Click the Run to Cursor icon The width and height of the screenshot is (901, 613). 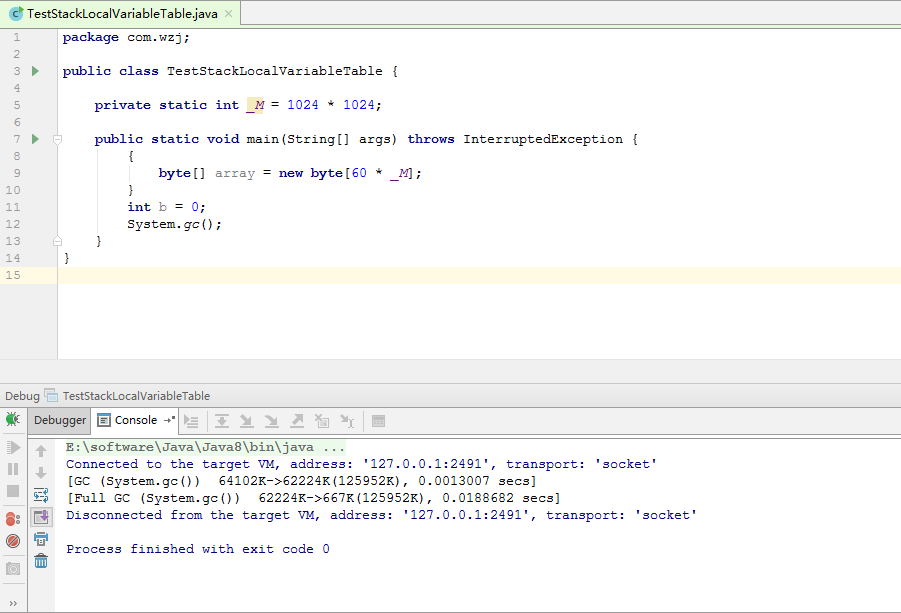coord(347,422)
